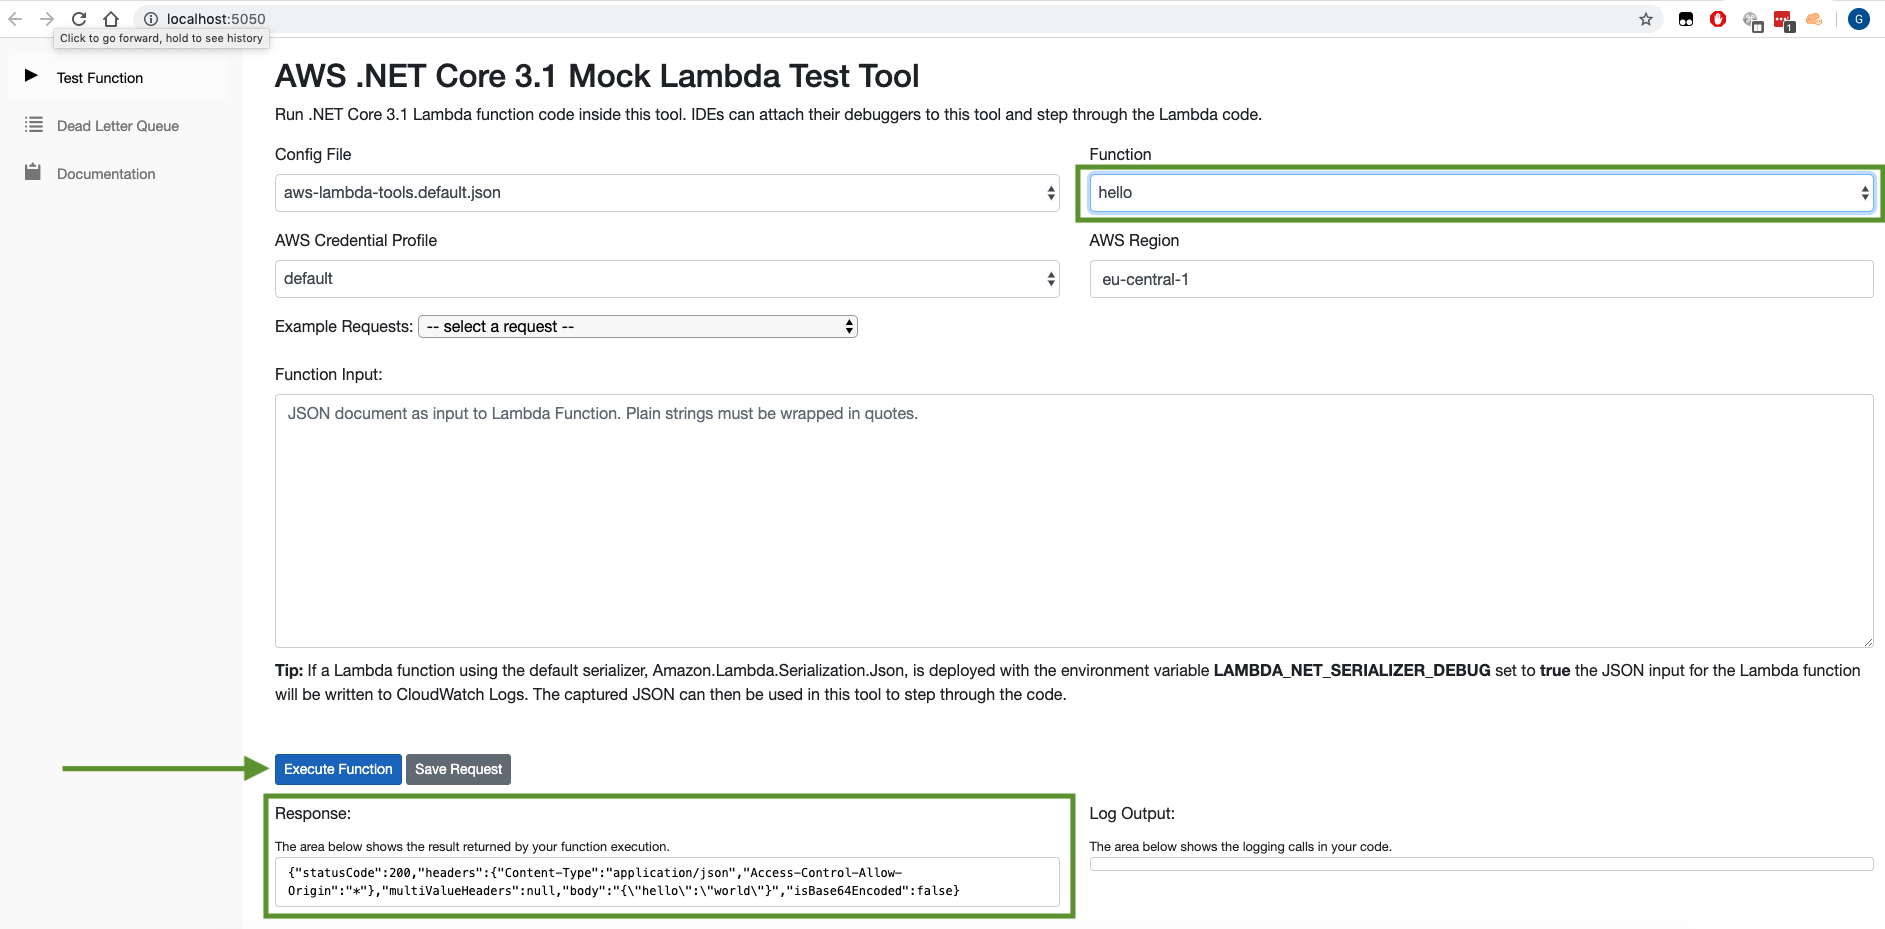Open the Tampermonkey extension icon

tap(1686, 19)
